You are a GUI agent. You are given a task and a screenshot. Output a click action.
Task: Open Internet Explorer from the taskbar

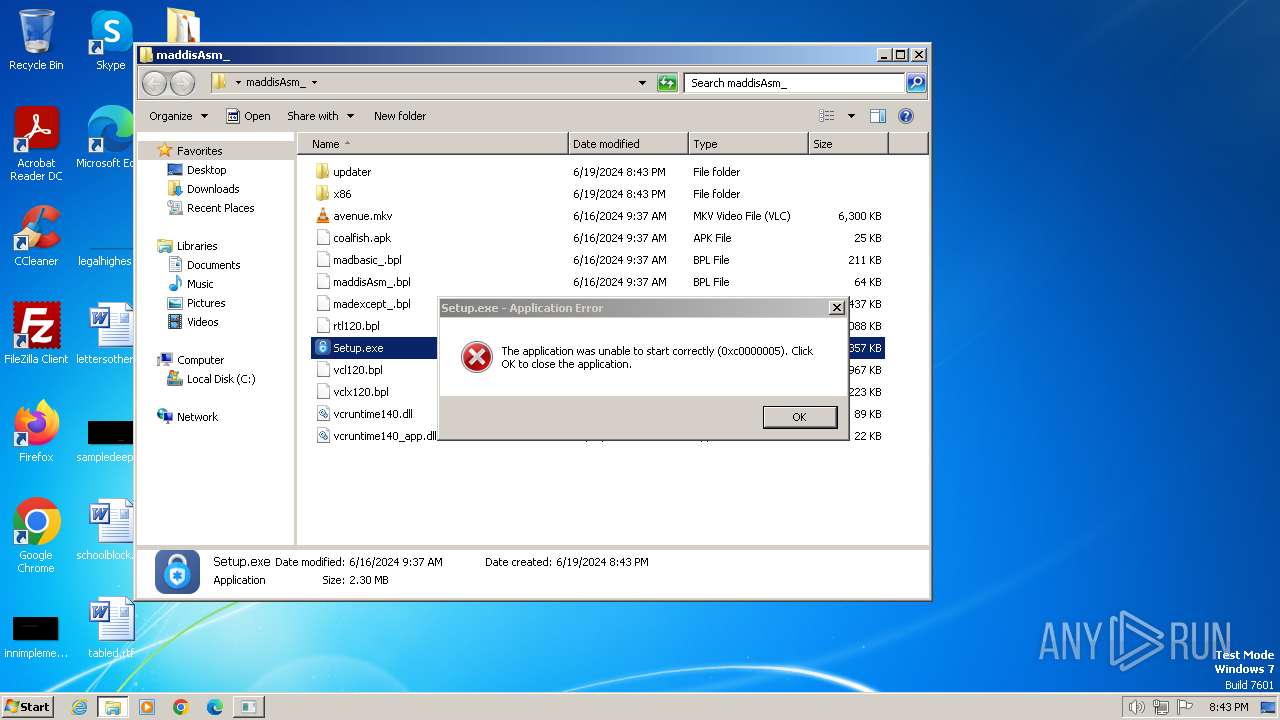pos(79,707)
